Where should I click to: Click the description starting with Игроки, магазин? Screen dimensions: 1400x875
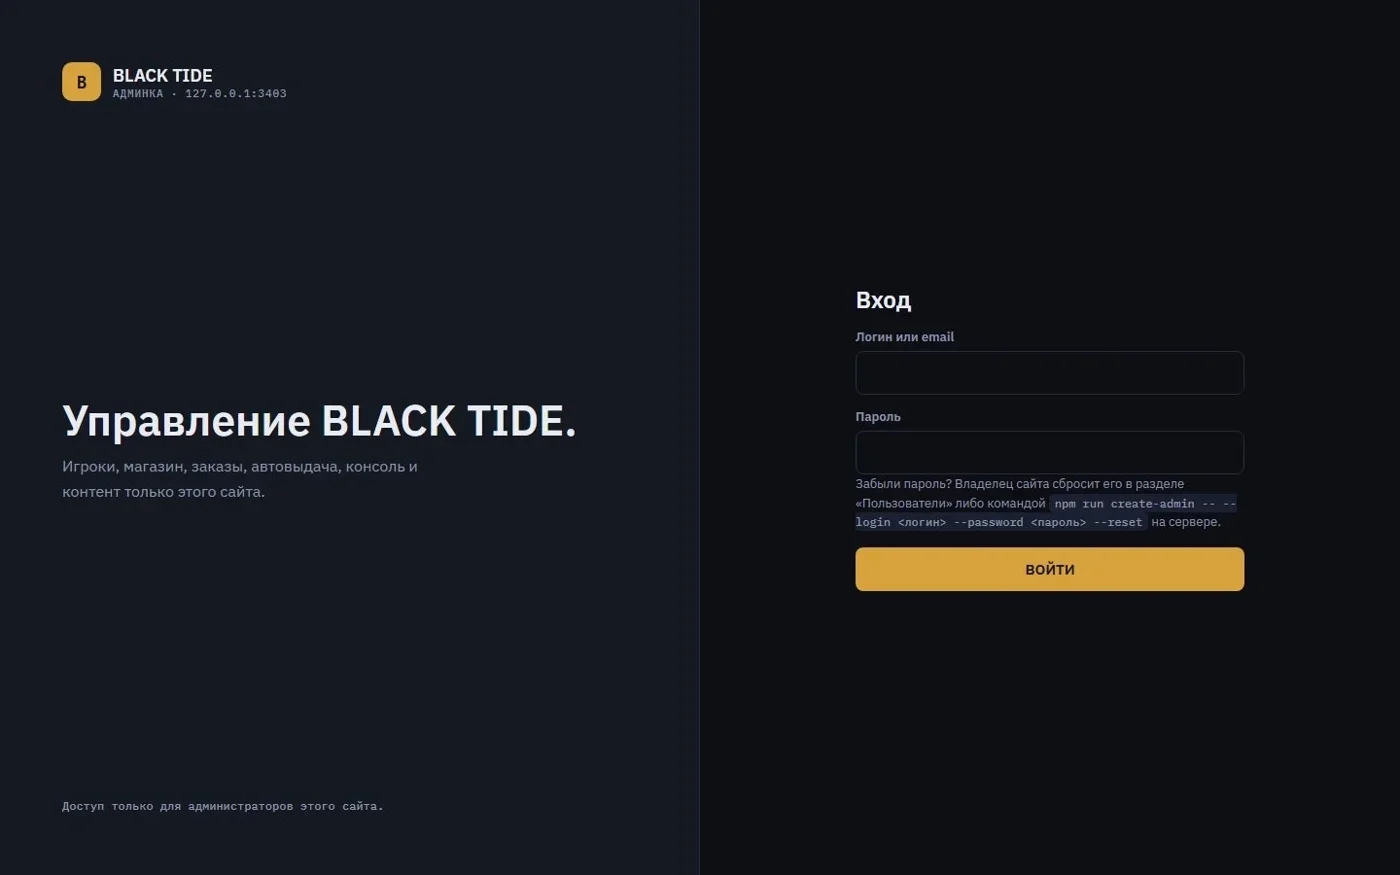click(x=240, y=479)
